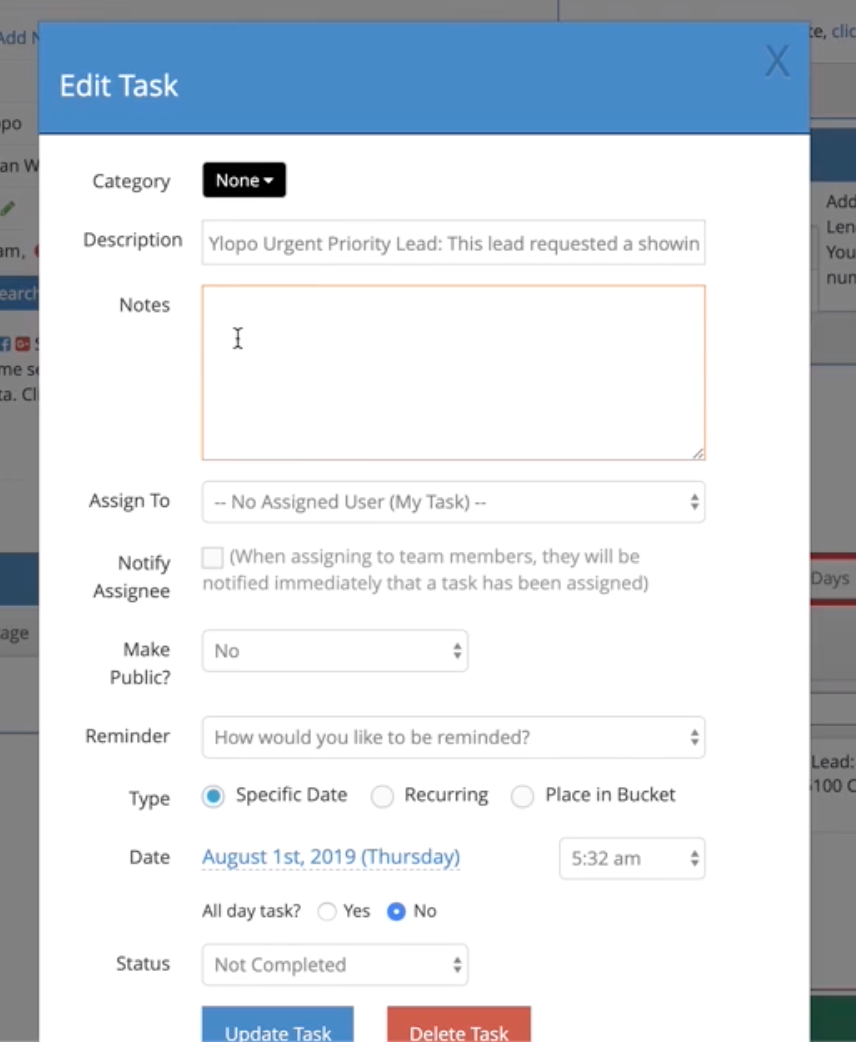The width and height of the screenshot is (856, 1042).
Task: Select Place in Bucket radio button
Action: [x=522, y=796]
